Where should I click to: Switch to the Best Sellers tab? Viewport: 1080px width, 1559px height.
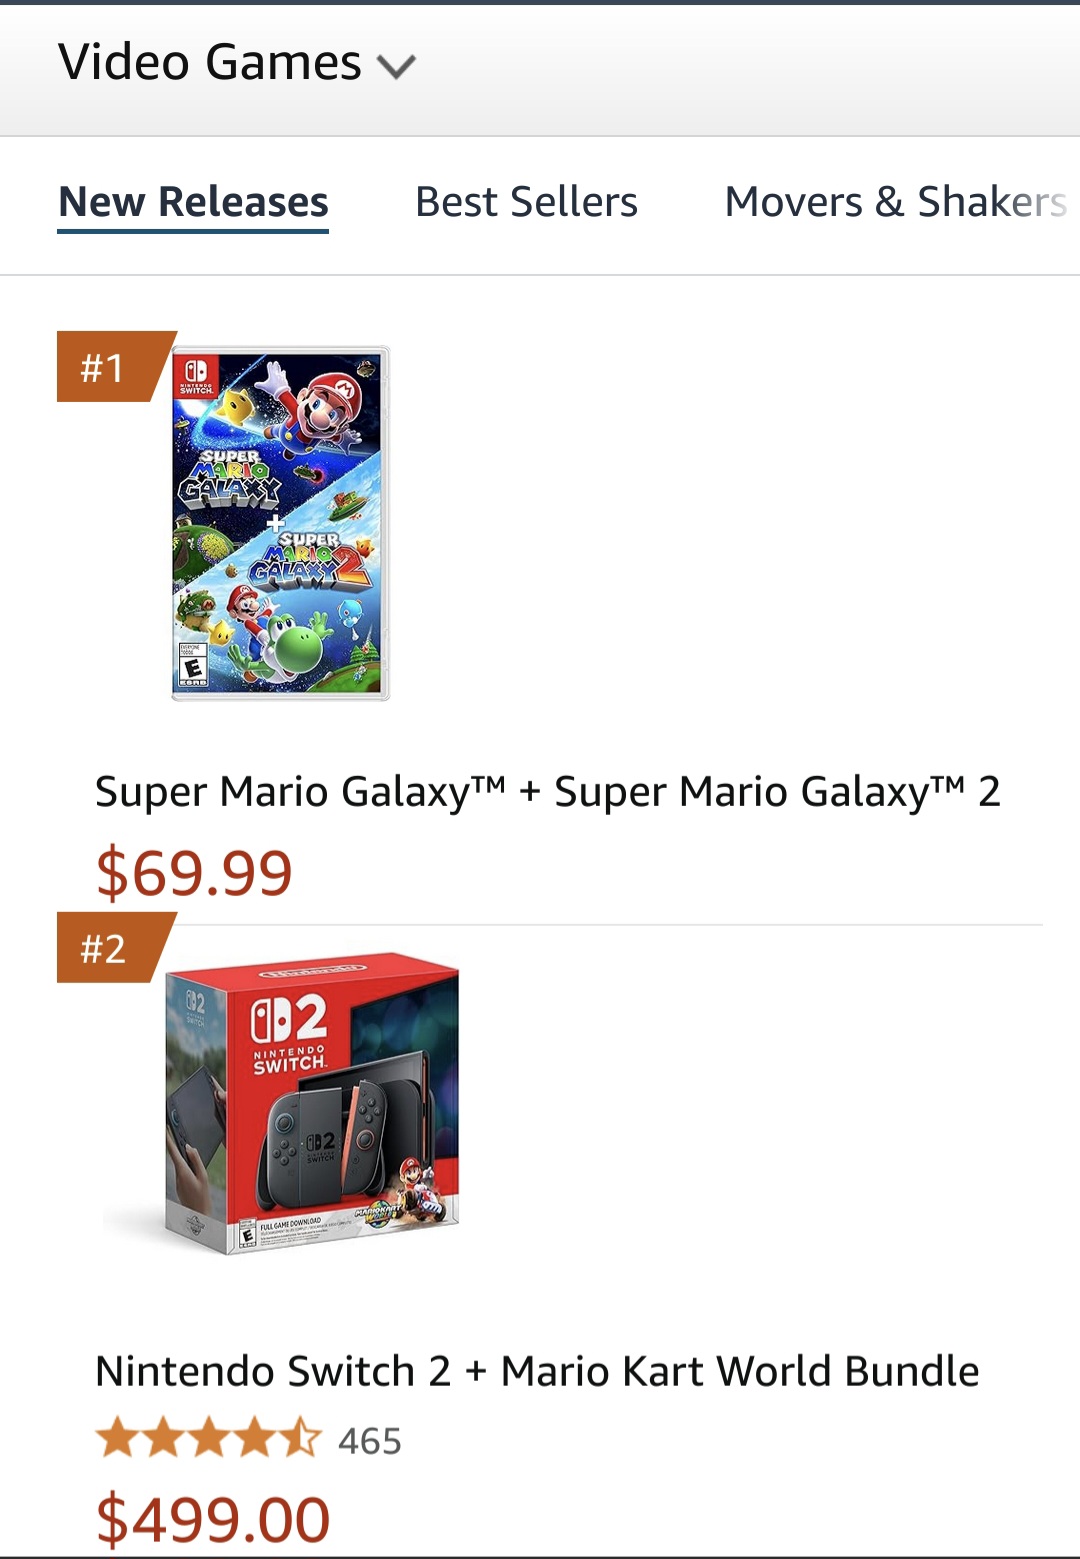tap(526, 202)
